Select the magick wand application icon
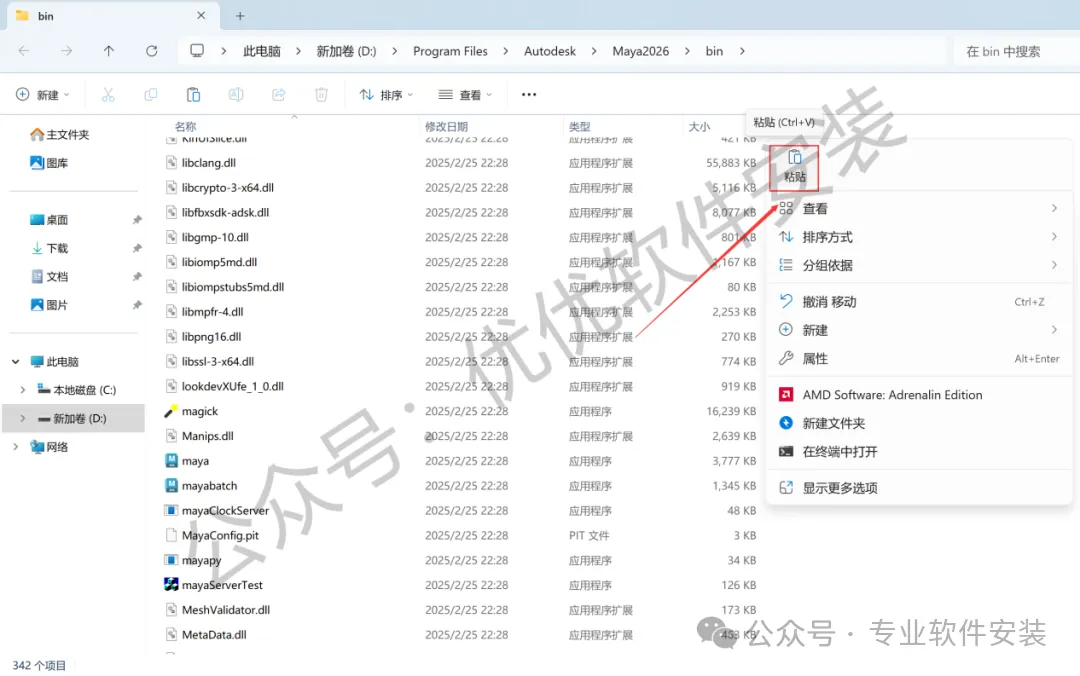The height and width of the screenshot is (676, 1080). click(x=172, y=411)
